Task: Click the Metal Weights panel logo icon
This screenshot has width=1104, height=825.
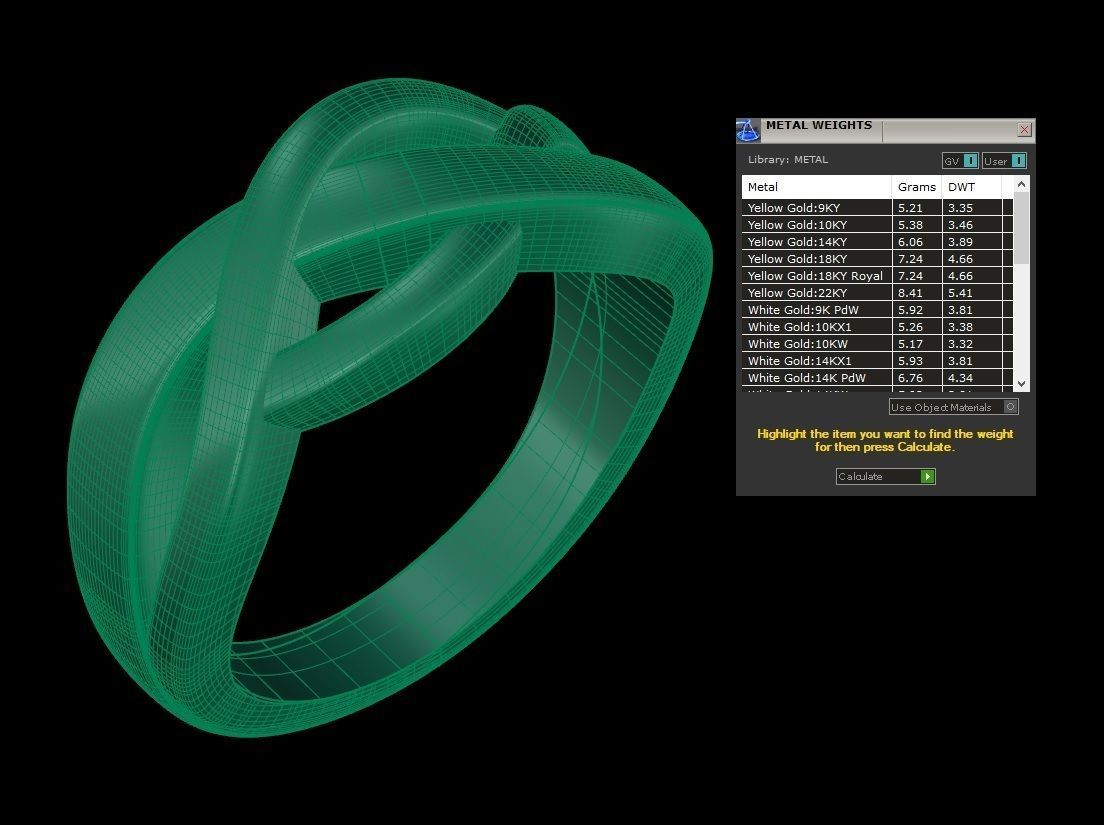Action: tap(748, 130)
